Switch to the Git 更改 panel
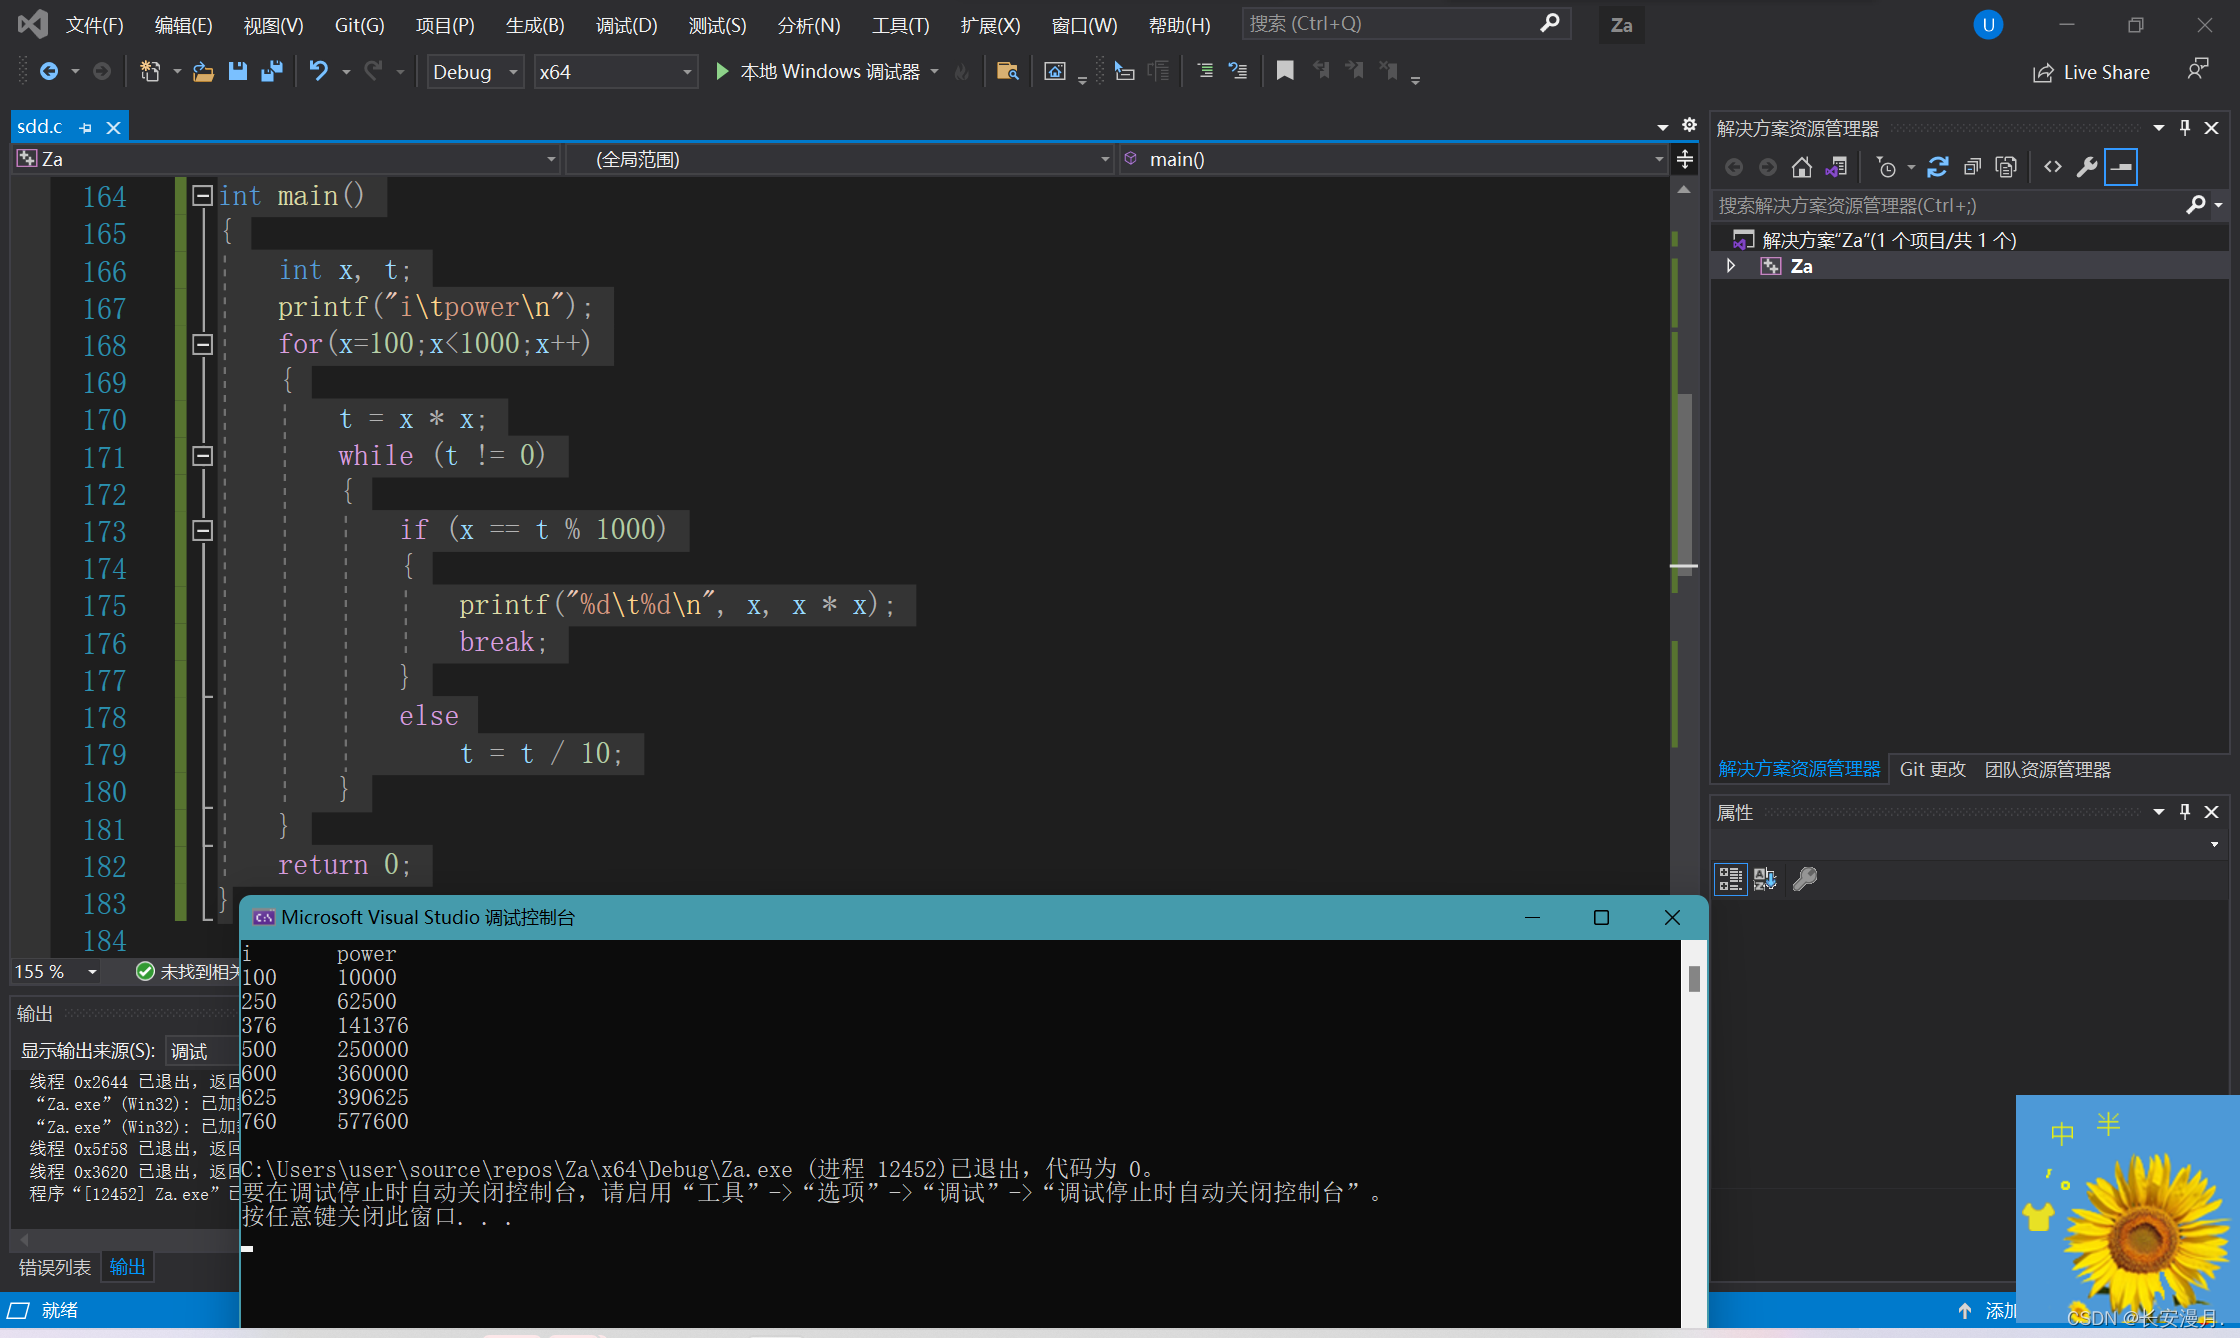The height and width of the screenshot is (1338, 2240). [1932, 769]
